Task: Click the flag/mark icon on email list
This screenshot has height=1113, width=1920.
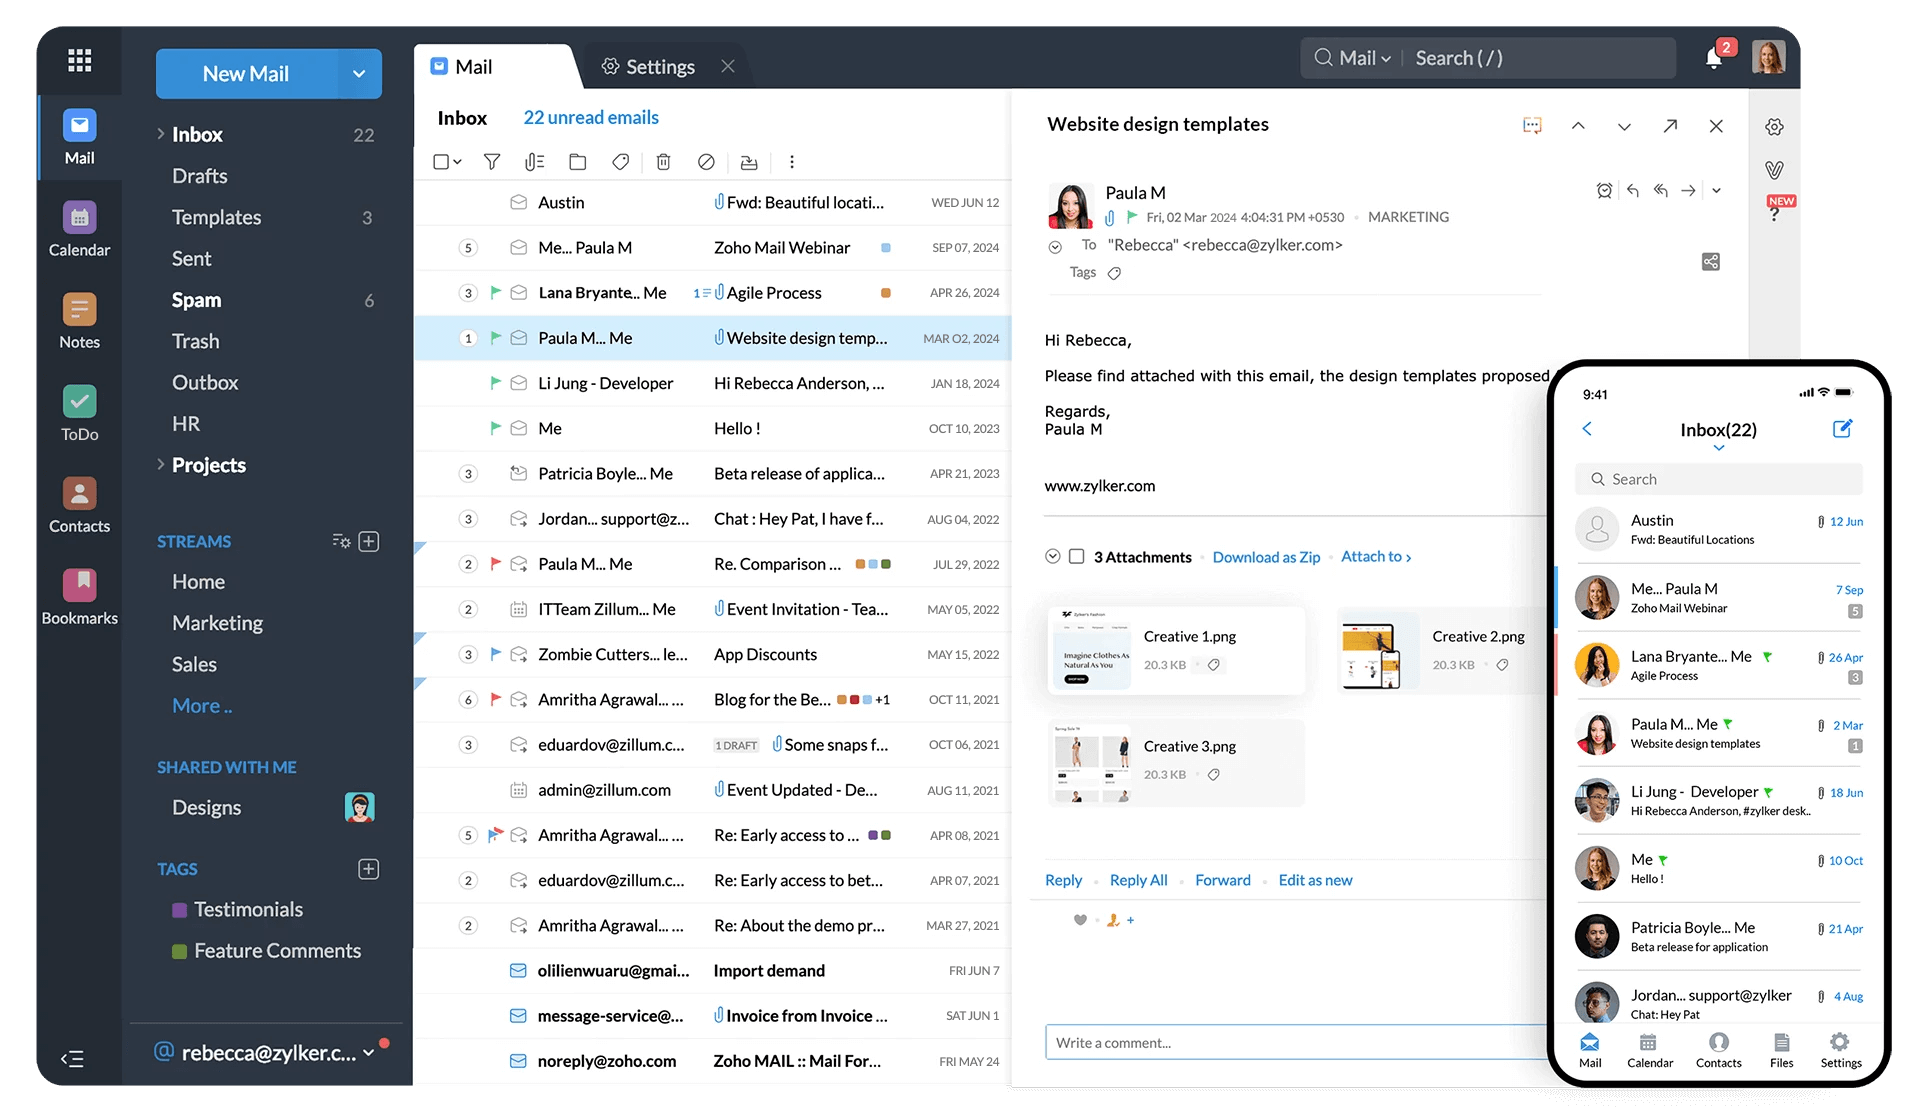Action: [x=493, y=337]
